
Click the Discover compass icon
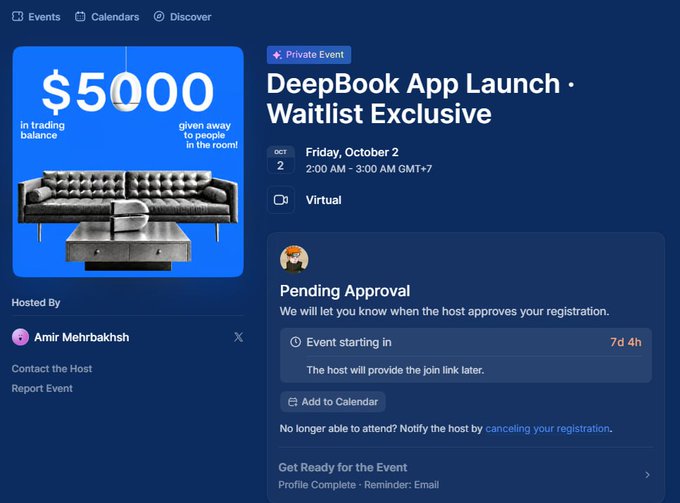(159, 16)
